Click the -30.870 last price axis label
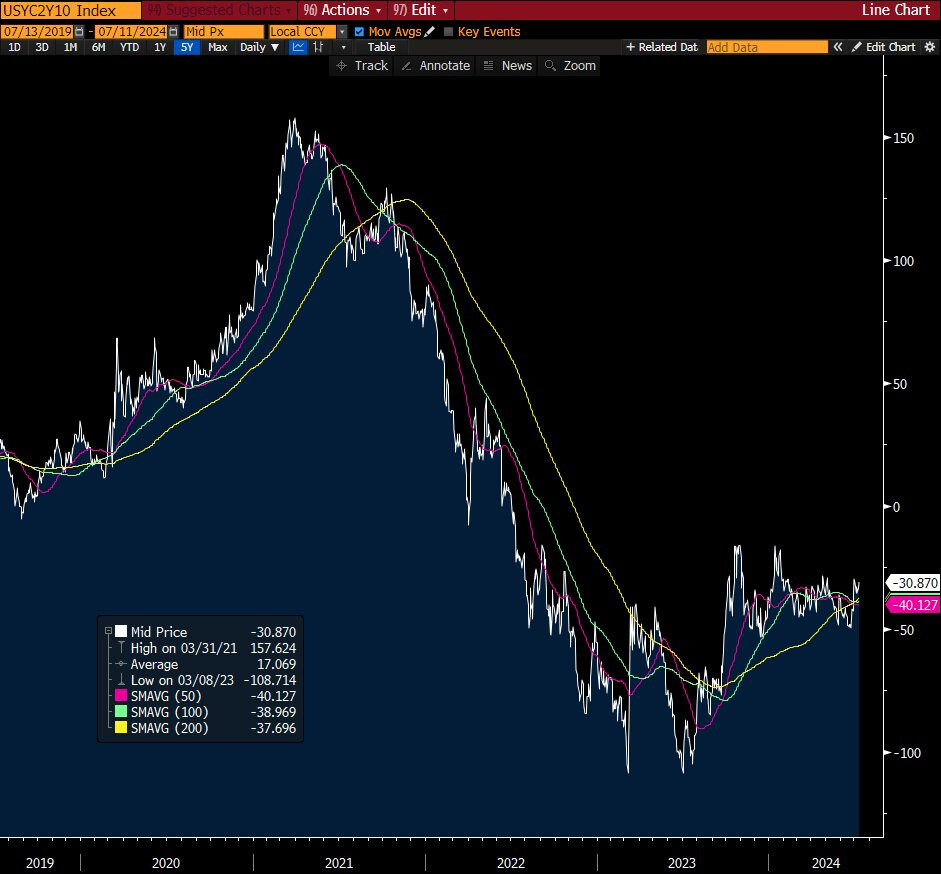Viewport: 941px width, 874px height. click(x=913, y=583)
